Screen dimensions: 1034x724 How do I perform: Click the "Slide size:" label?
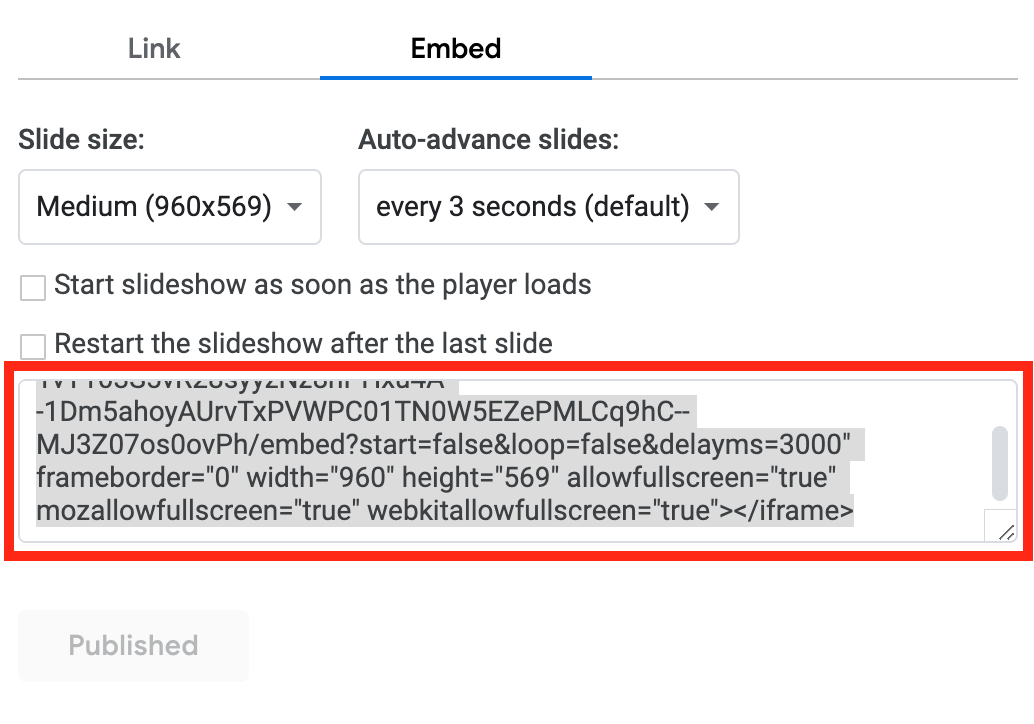click(81, 140)
